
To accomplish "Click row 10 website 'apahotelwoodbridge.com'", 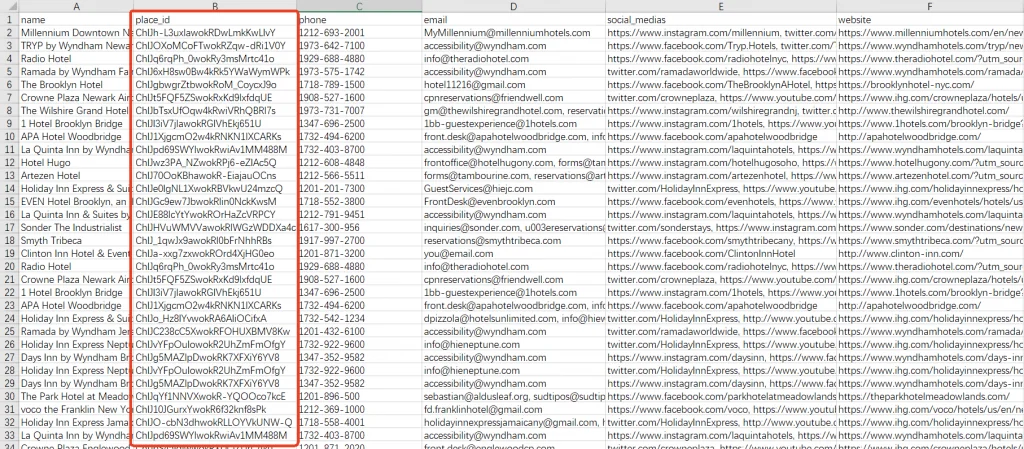I will [x=930, y=136].
